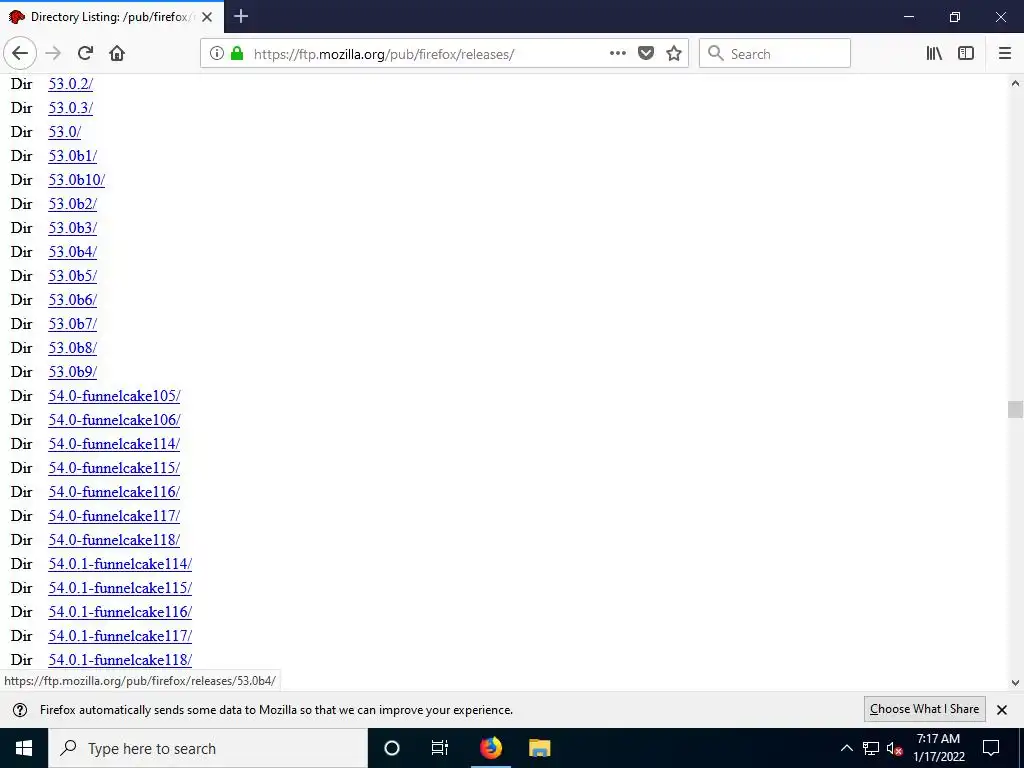Screen dimensions: 1024x768
Task: Open the notification center icon
Action: point(991,748)
